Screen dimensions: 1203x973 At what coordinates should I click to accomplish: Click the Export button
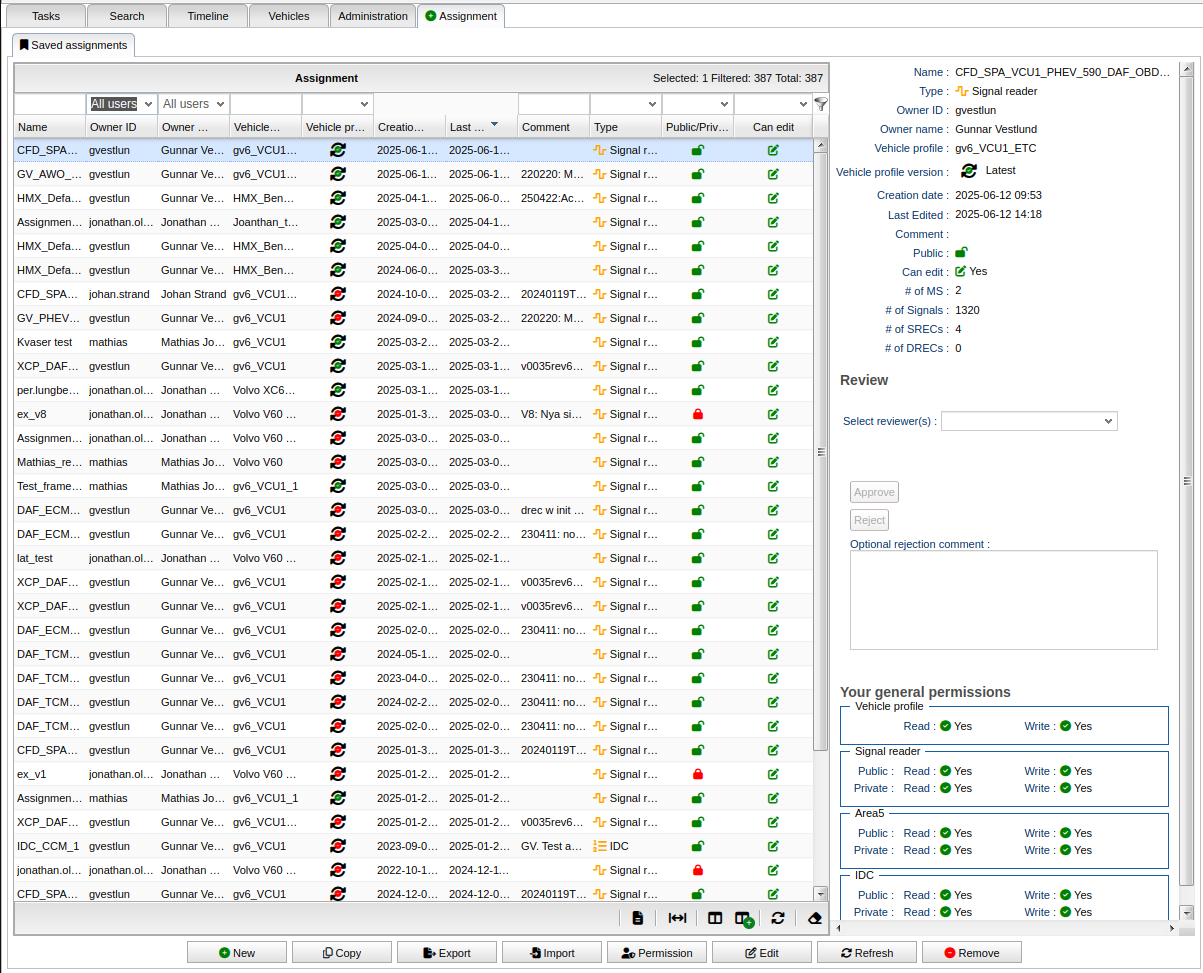click(x=447, y=953)
